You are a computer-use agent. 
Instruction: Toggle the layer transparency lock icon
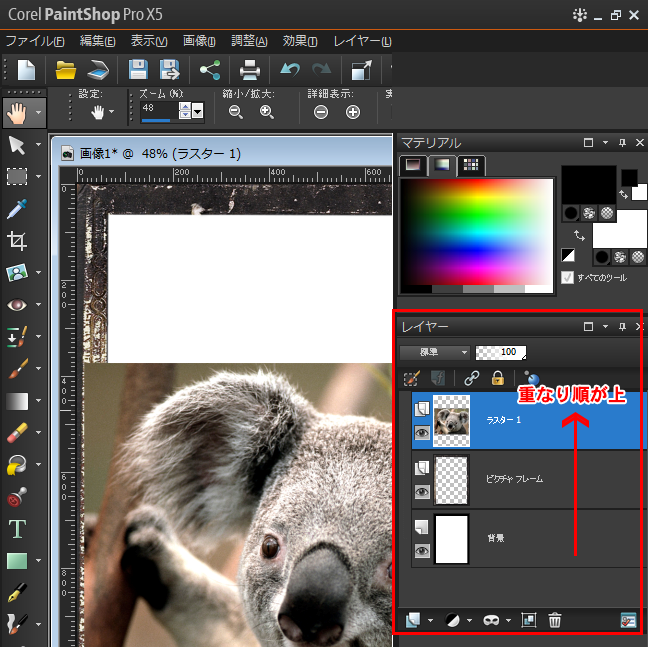(x=498, y=378)
